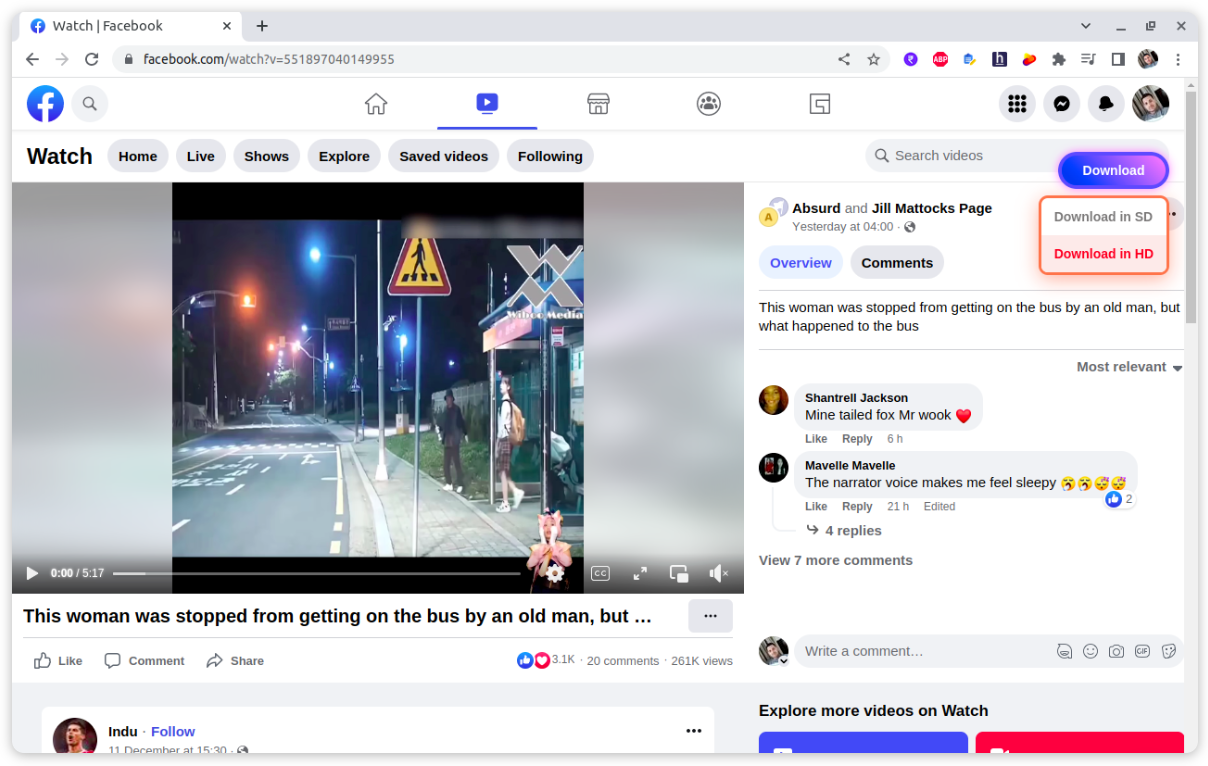Screen dimensions: 1208x766
Task: Attach photo with camera icon
Action: [1116, 651]
